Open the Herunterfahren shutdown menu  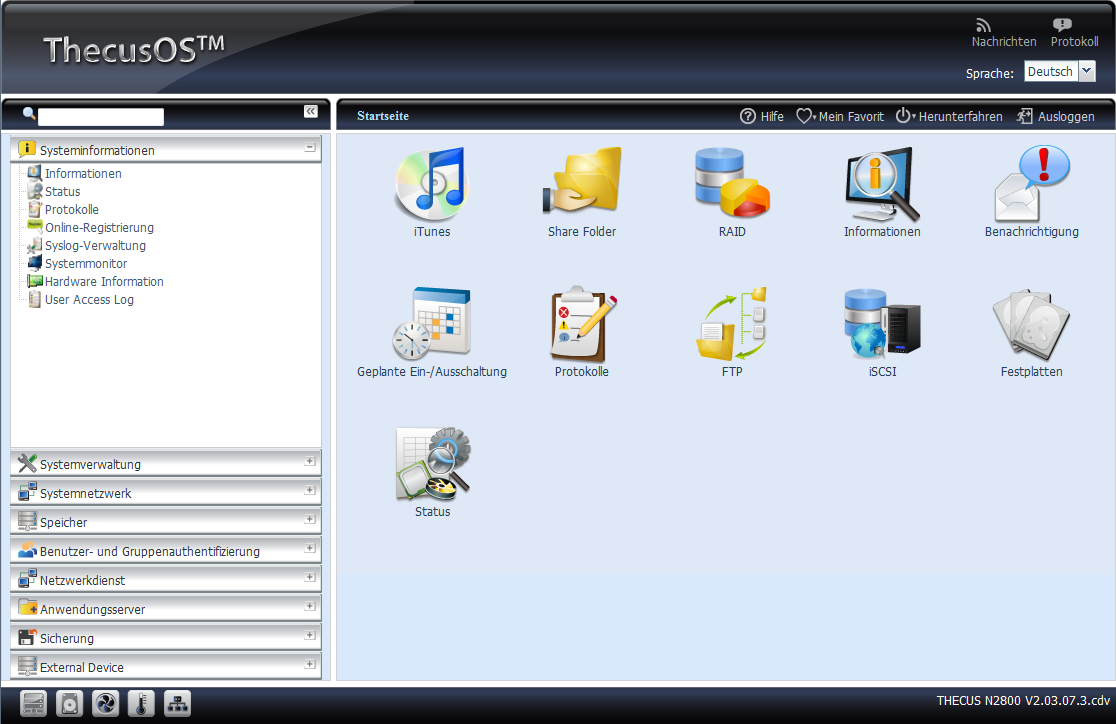coord(949,116)
